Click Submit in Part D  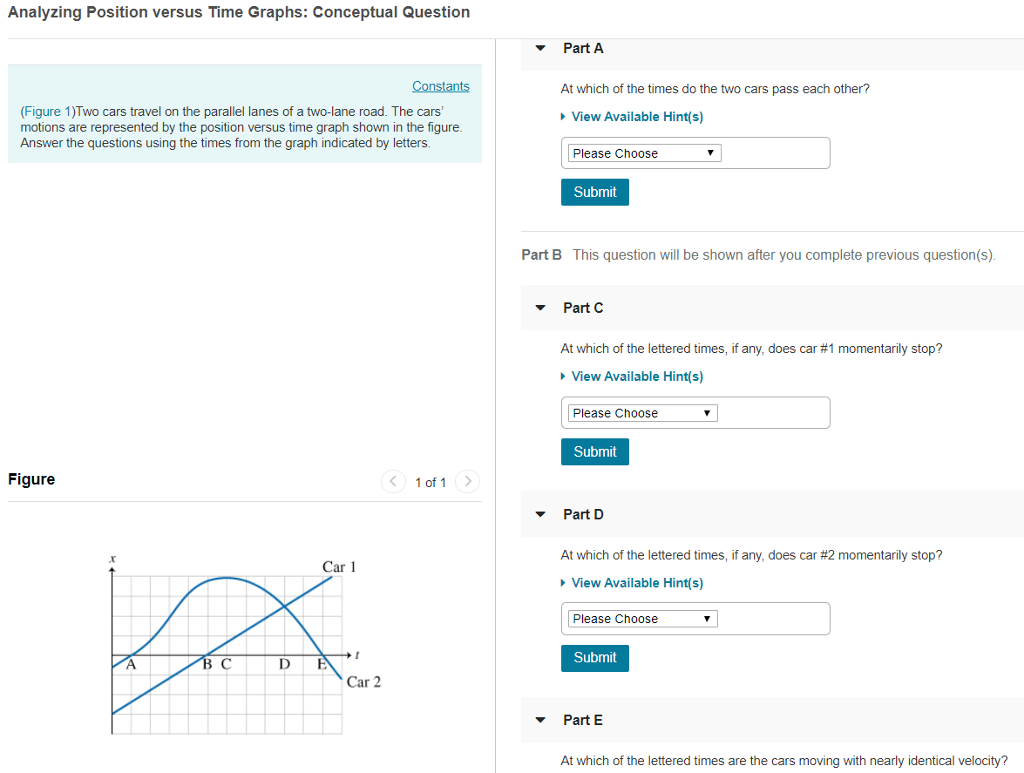point(594,657)
